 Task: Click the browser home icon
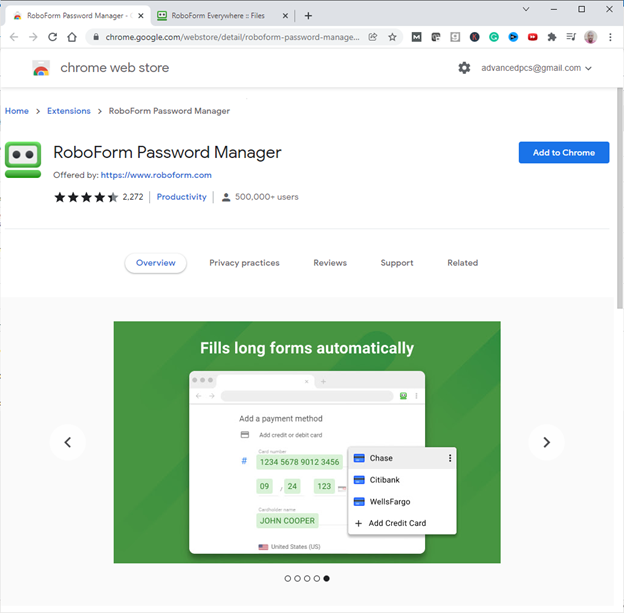tap(72, 37)
